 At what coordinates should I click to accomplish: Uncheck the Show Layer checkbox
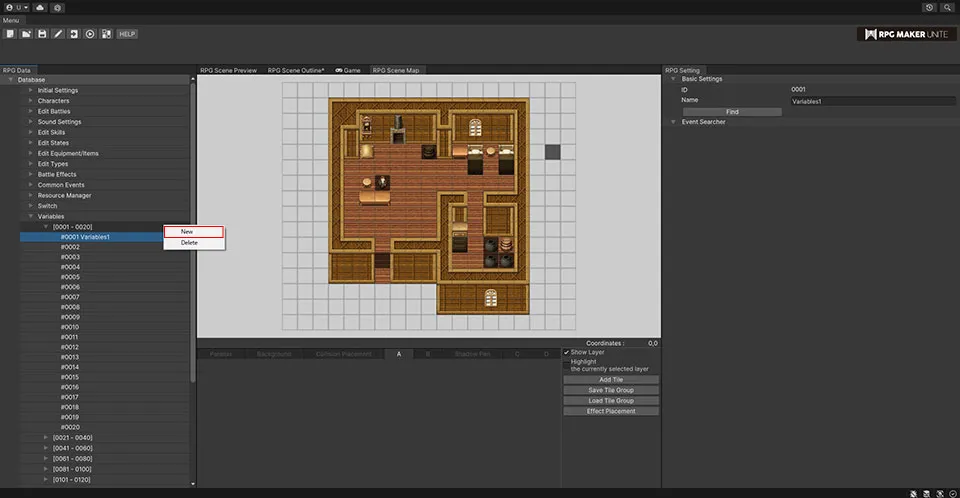[566, 352]
